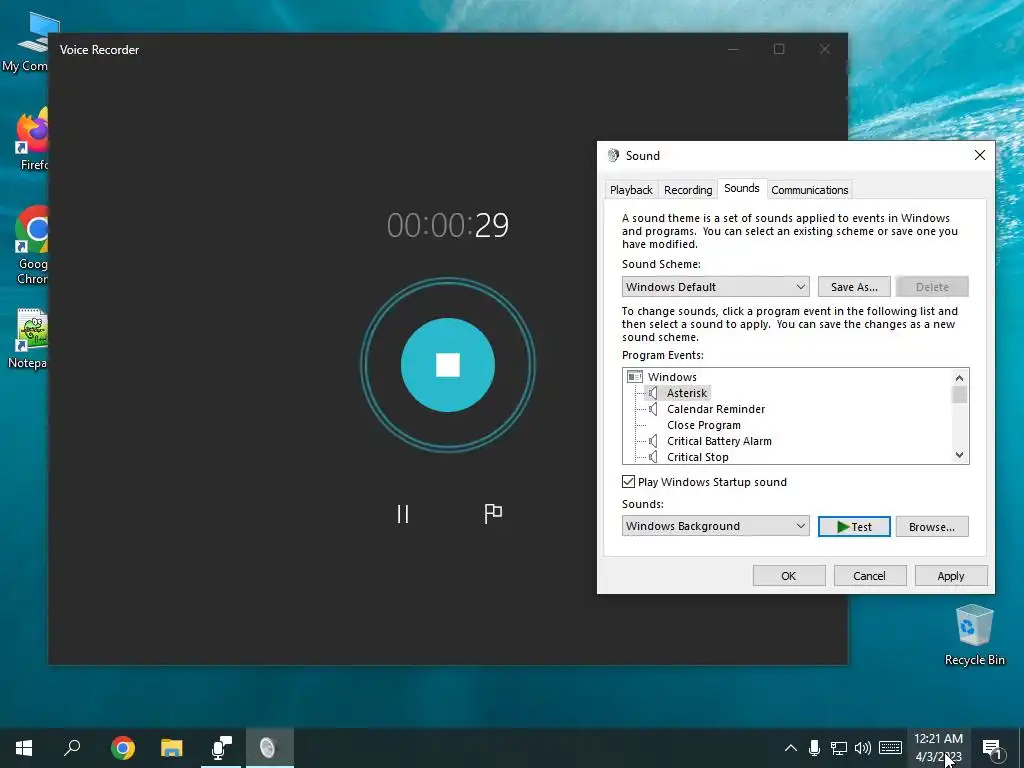The width and height of the screenshot is (1024, 768).
Task: Click the Program Events scrollbar thumb
Action: pyautogui.click(x=959, y=394)
